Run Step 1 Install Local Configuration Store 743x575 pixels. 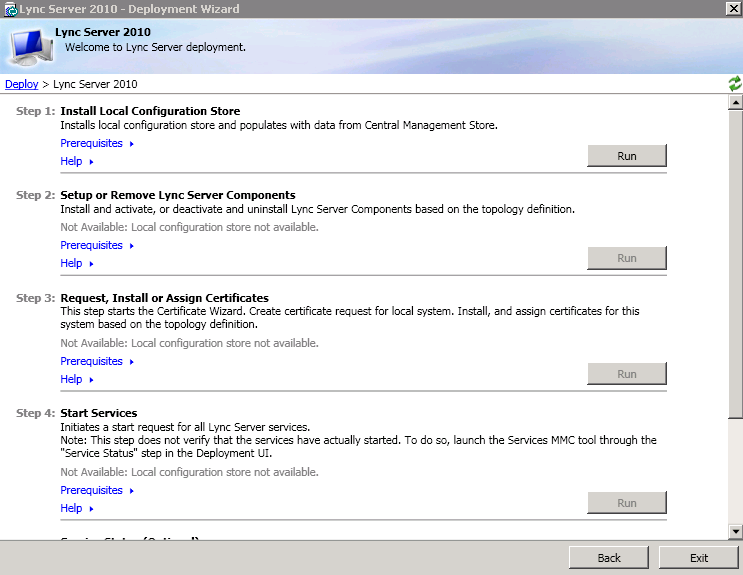coord(626,156)
